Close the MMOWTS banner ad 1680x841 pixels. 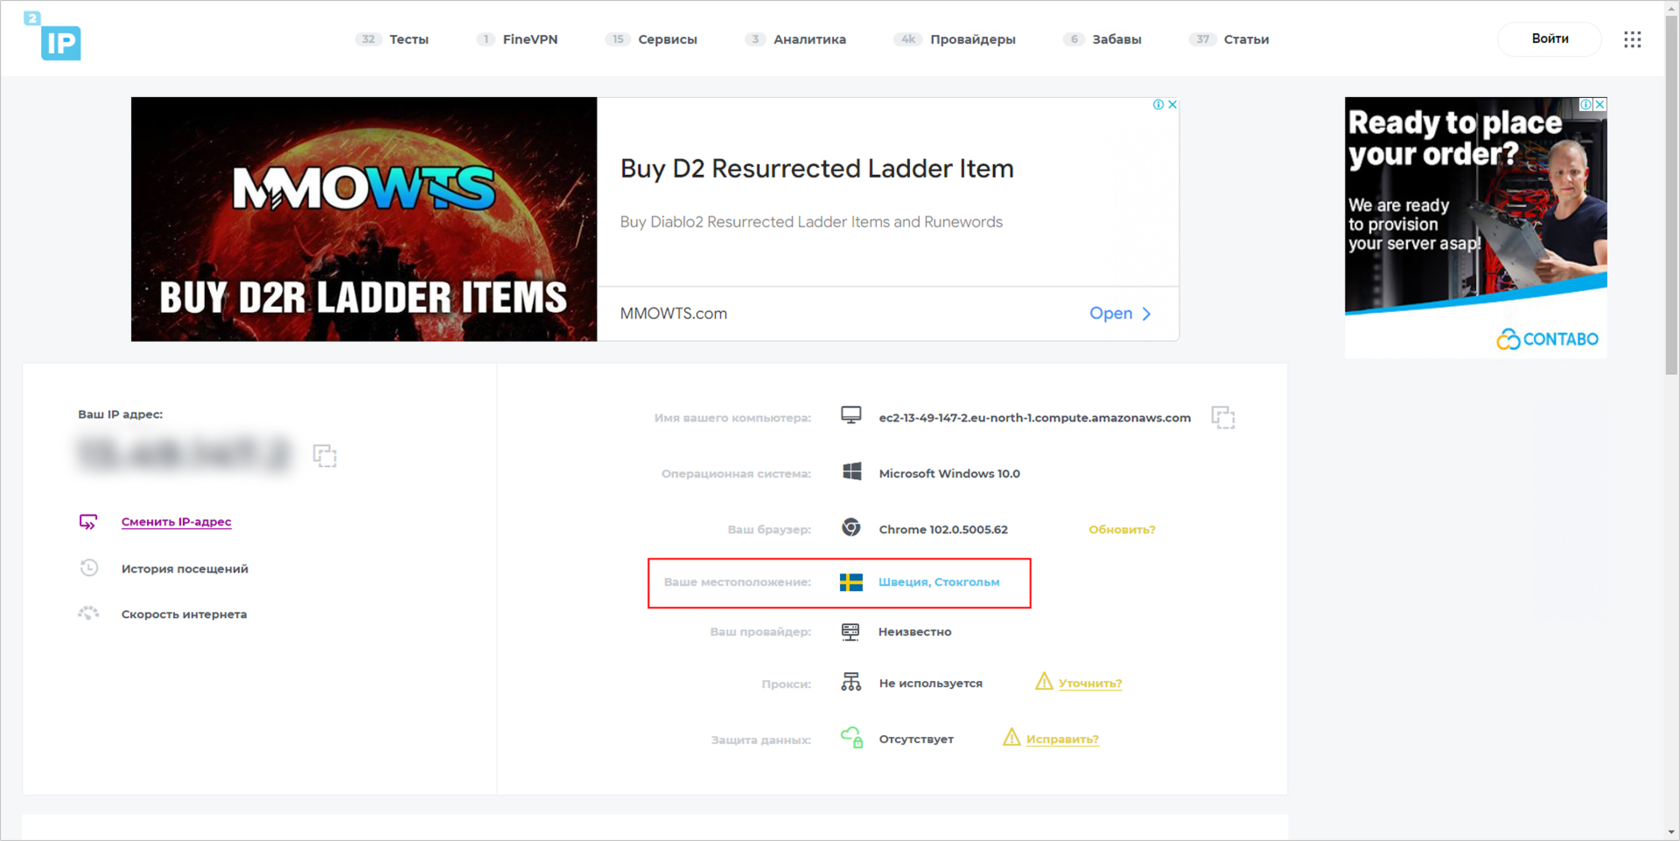click(x=1172, y=105)
